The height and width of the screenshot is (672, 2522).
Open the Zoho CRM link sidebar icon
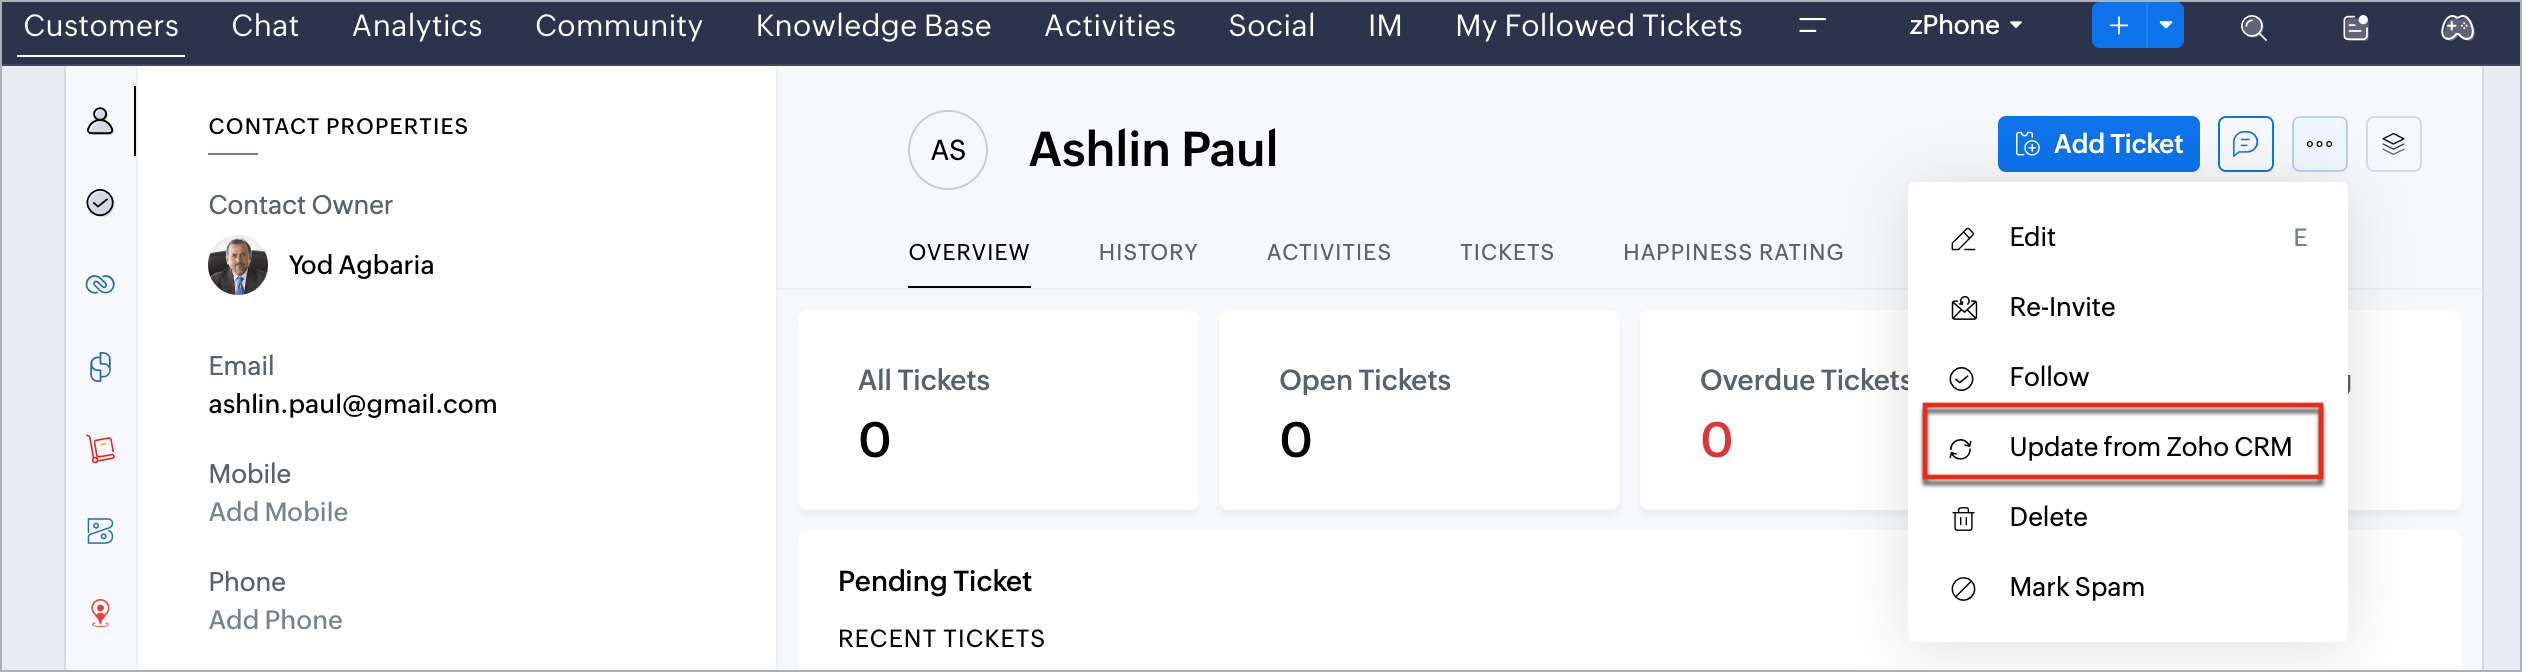[x=100, y=285]
